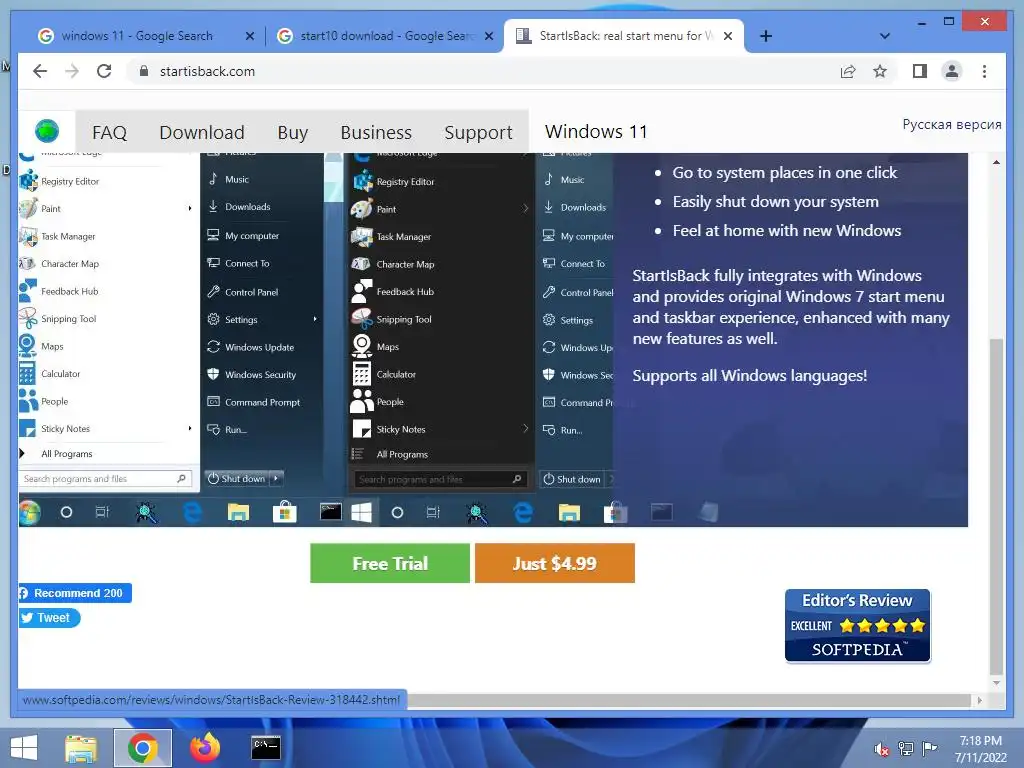The image size is (1024, 768).
Task: Open Command Prompt from the taskbar
Action: tap(266, 748)
